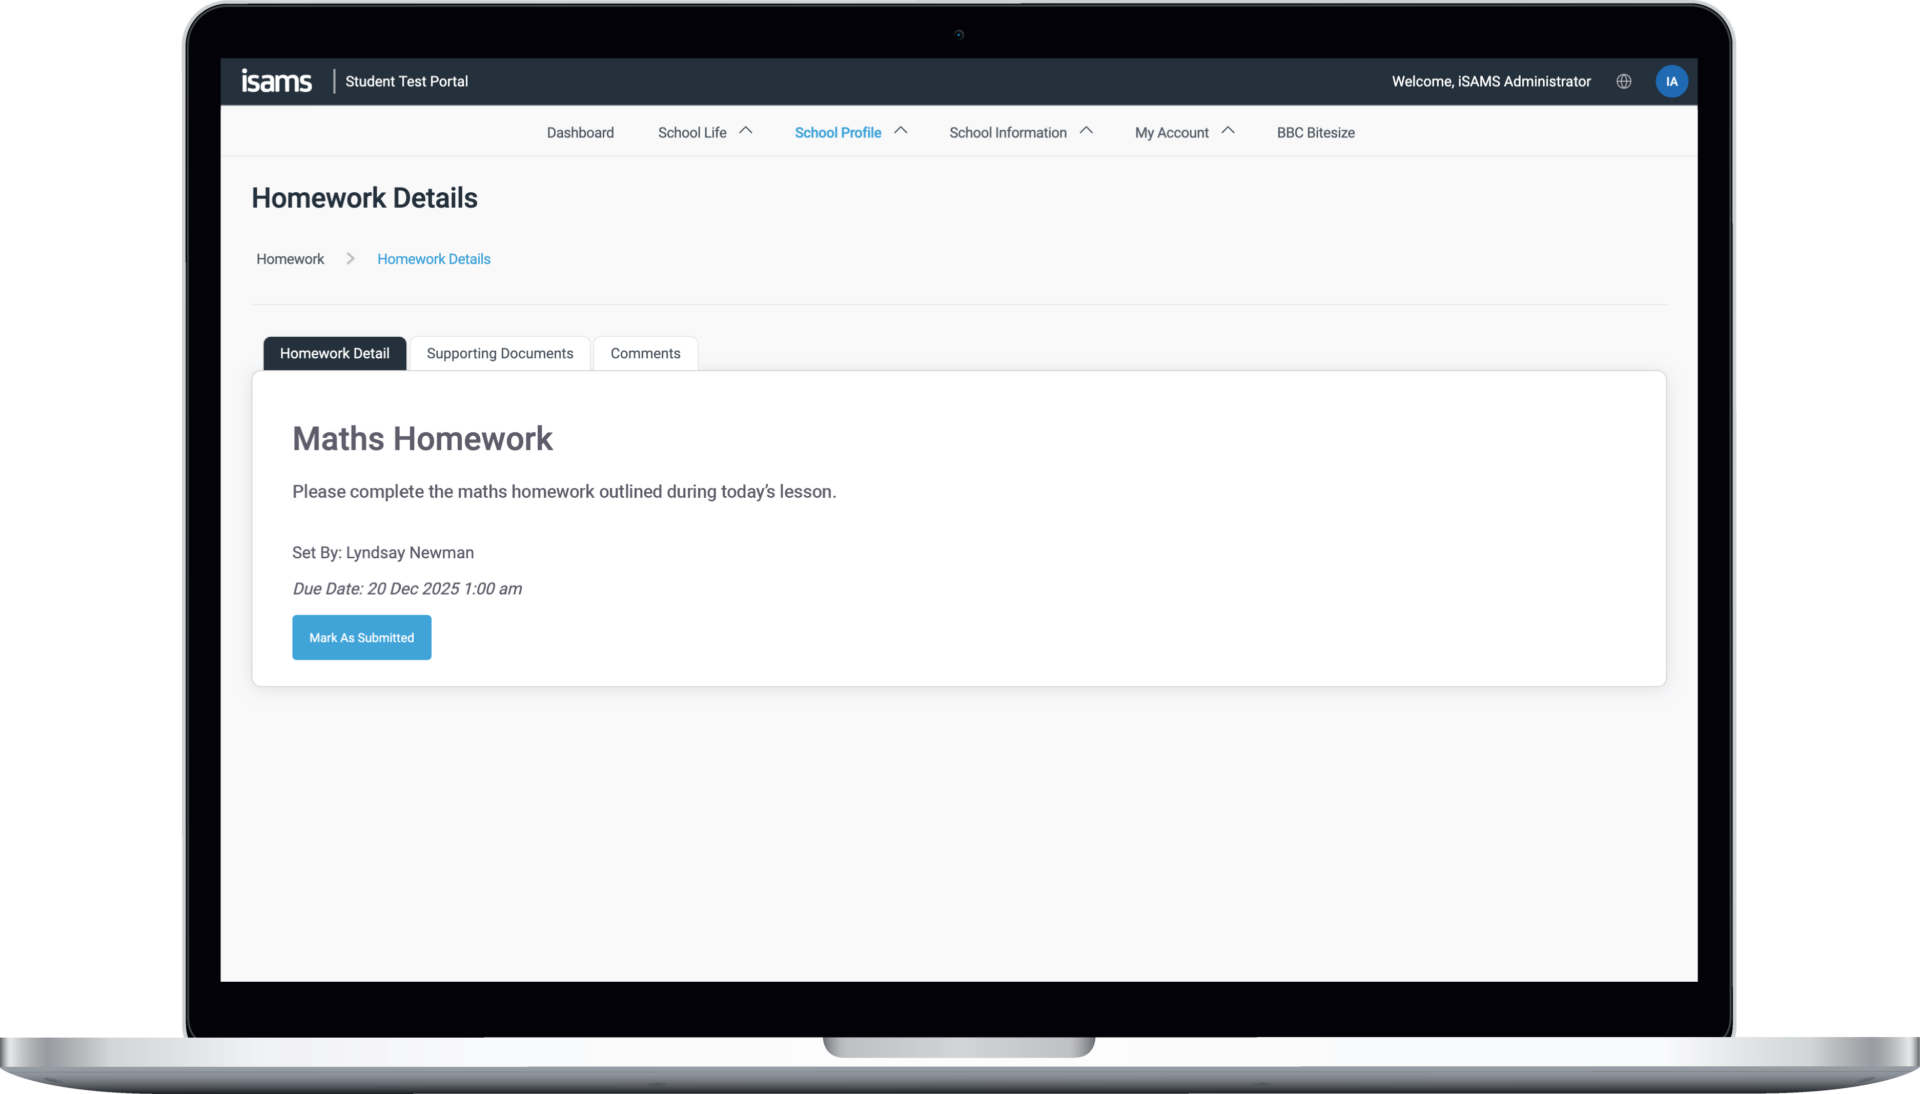Image resolution: width=1920 pixels, height=1094 pixels.
Task: Click the isams logo
Action: pos(277,81)
